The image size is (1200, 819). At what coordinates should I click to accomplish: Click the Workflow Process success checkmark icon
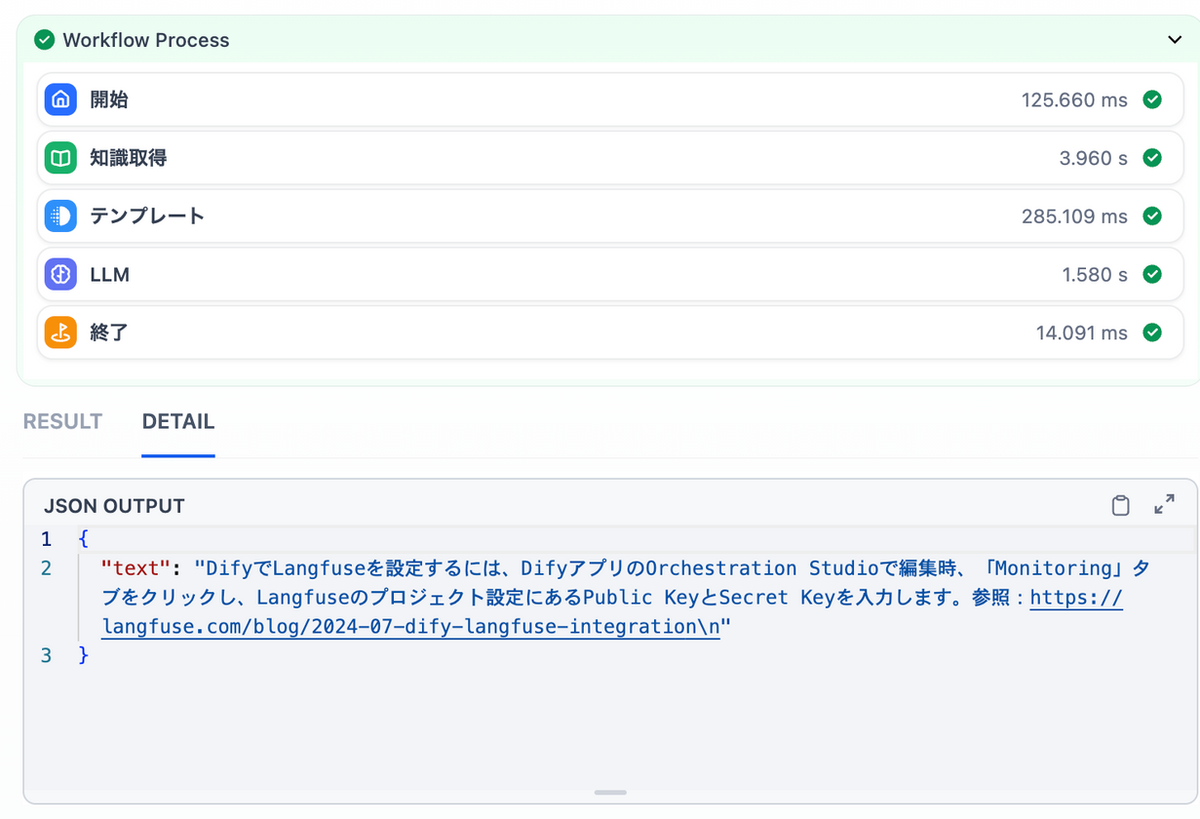(x=44, y=40)
